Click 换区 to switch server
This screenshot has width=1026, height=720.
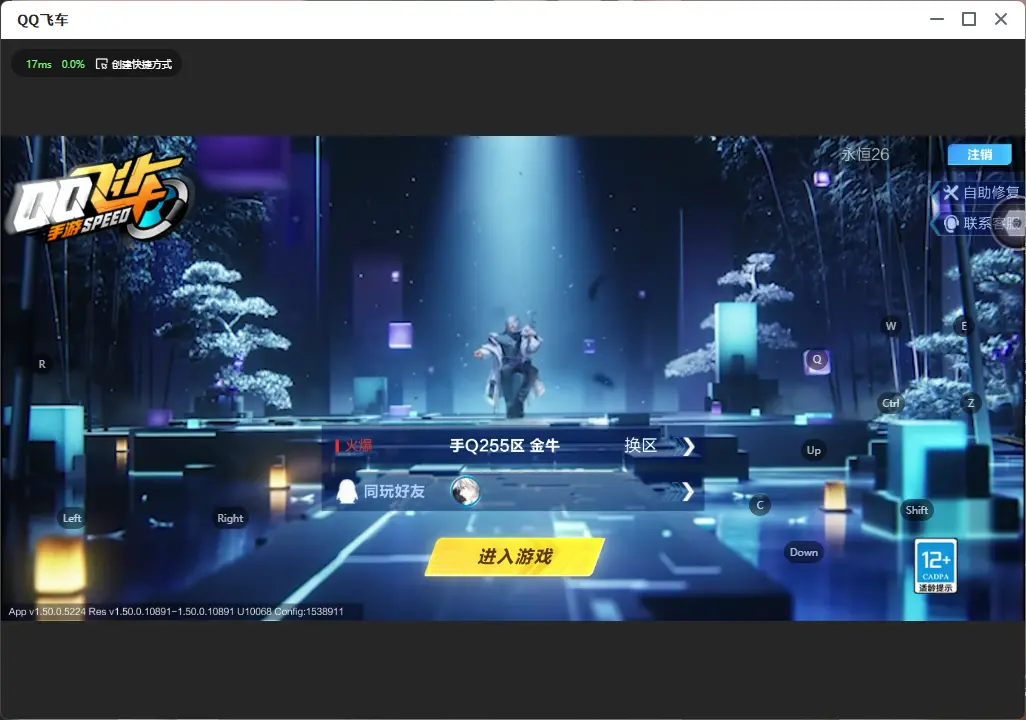(x=659, y=446)
